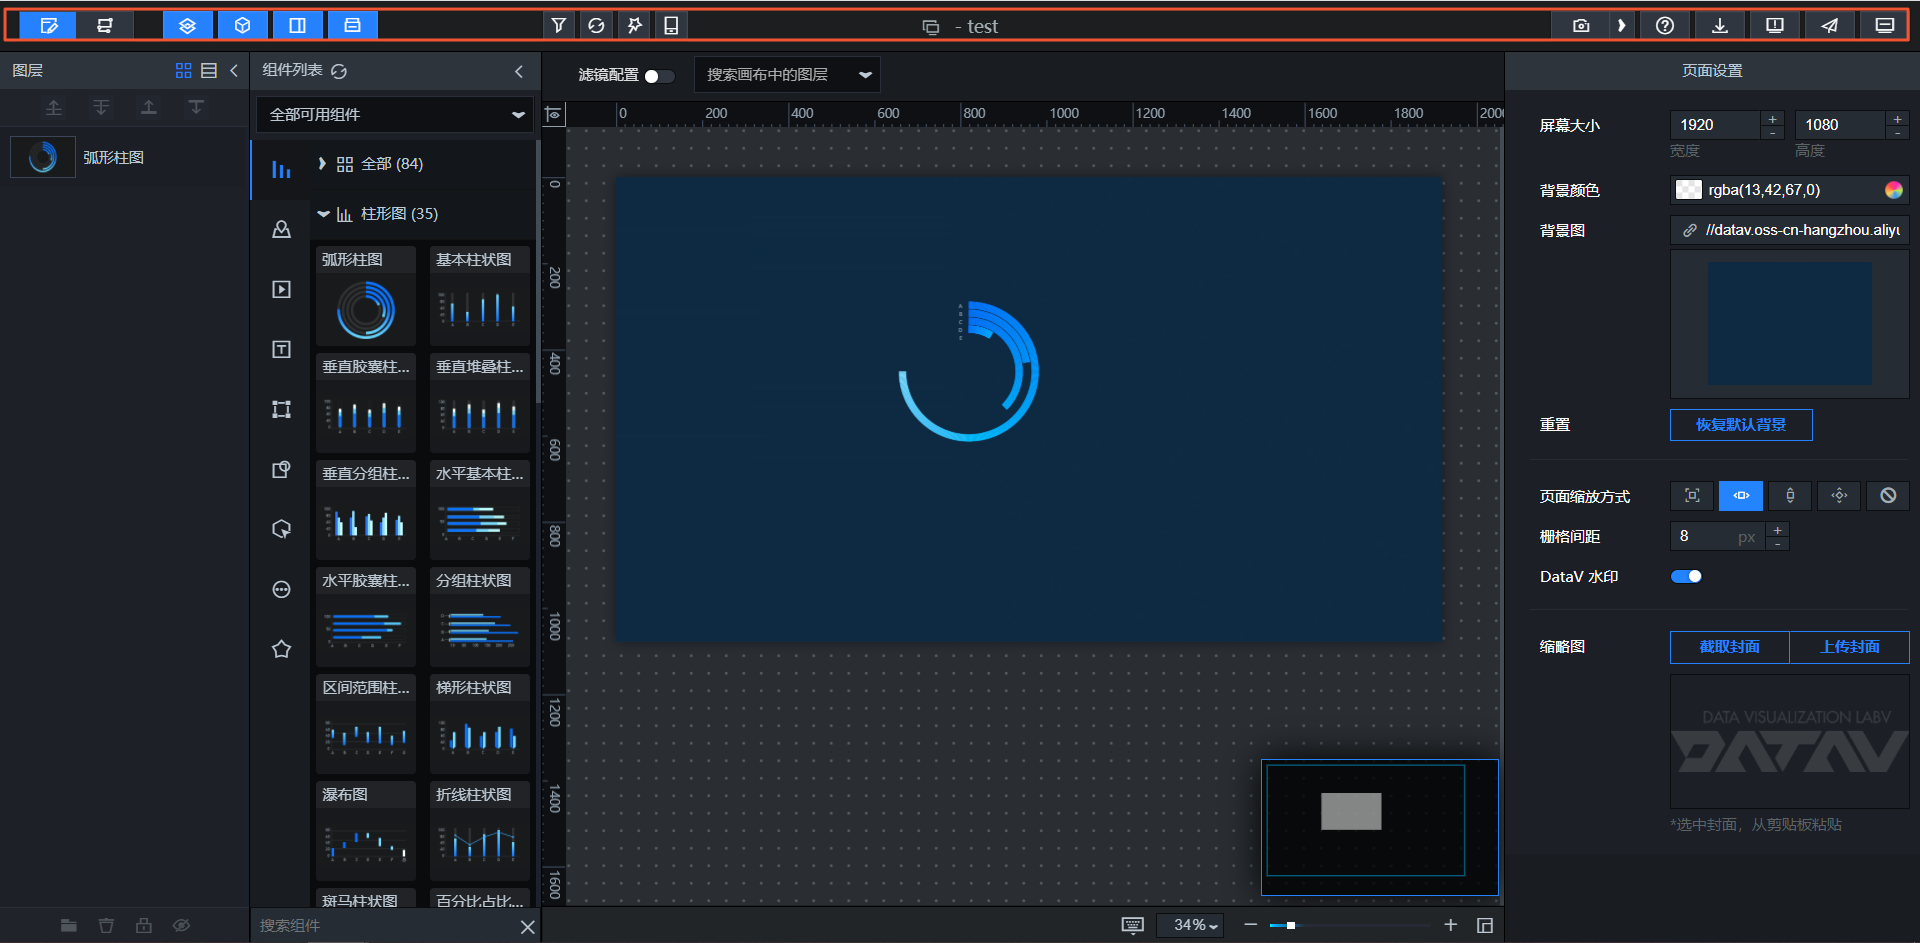The image size is (1920, 943).
Task: Toggle the eye visibility icon at layers footer
Action: 181,926
